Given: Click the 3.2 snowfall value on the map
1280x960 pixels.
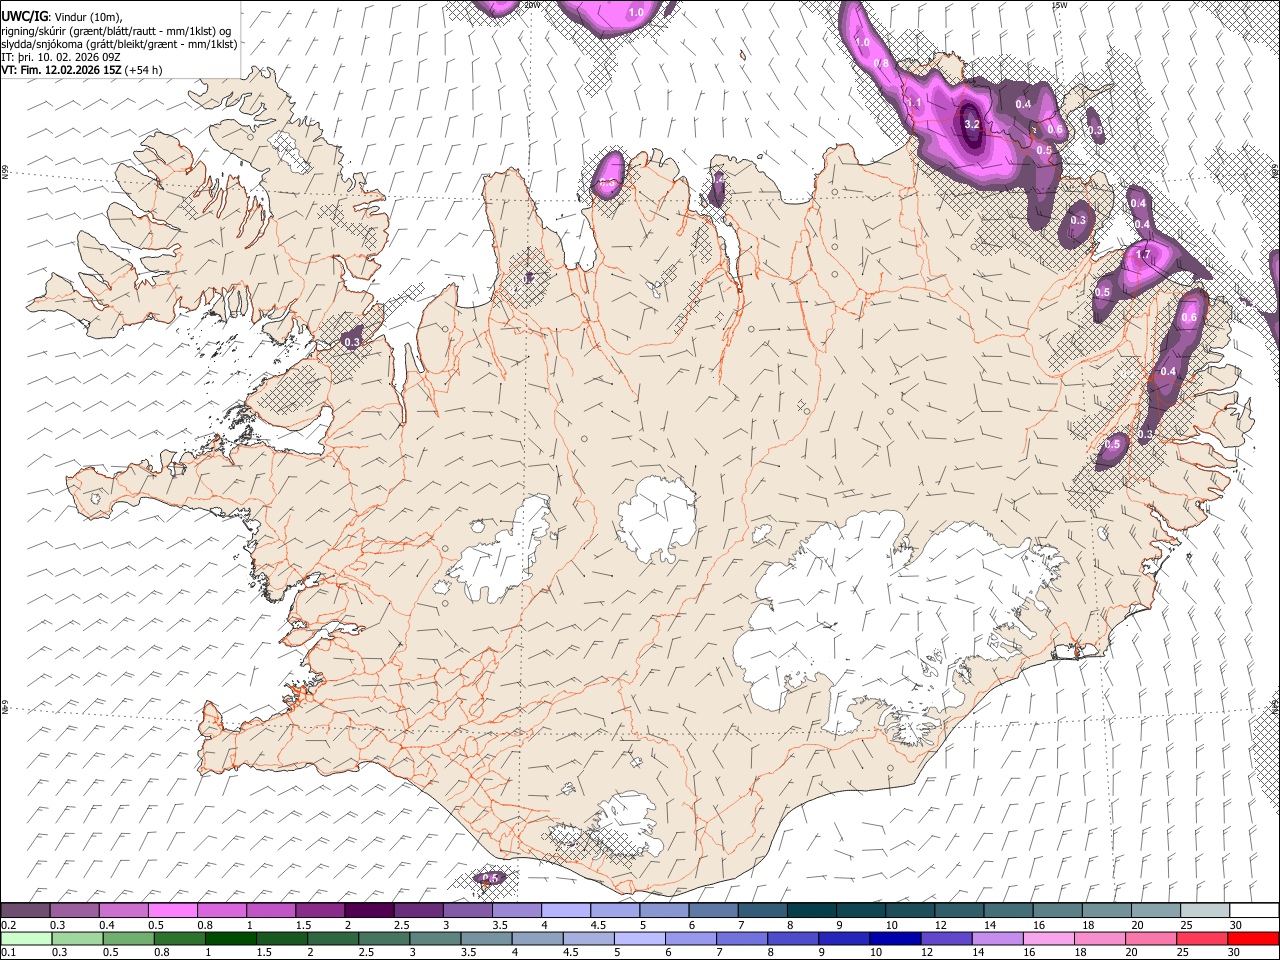Looking at the screenshot, I should click(971, 124).
